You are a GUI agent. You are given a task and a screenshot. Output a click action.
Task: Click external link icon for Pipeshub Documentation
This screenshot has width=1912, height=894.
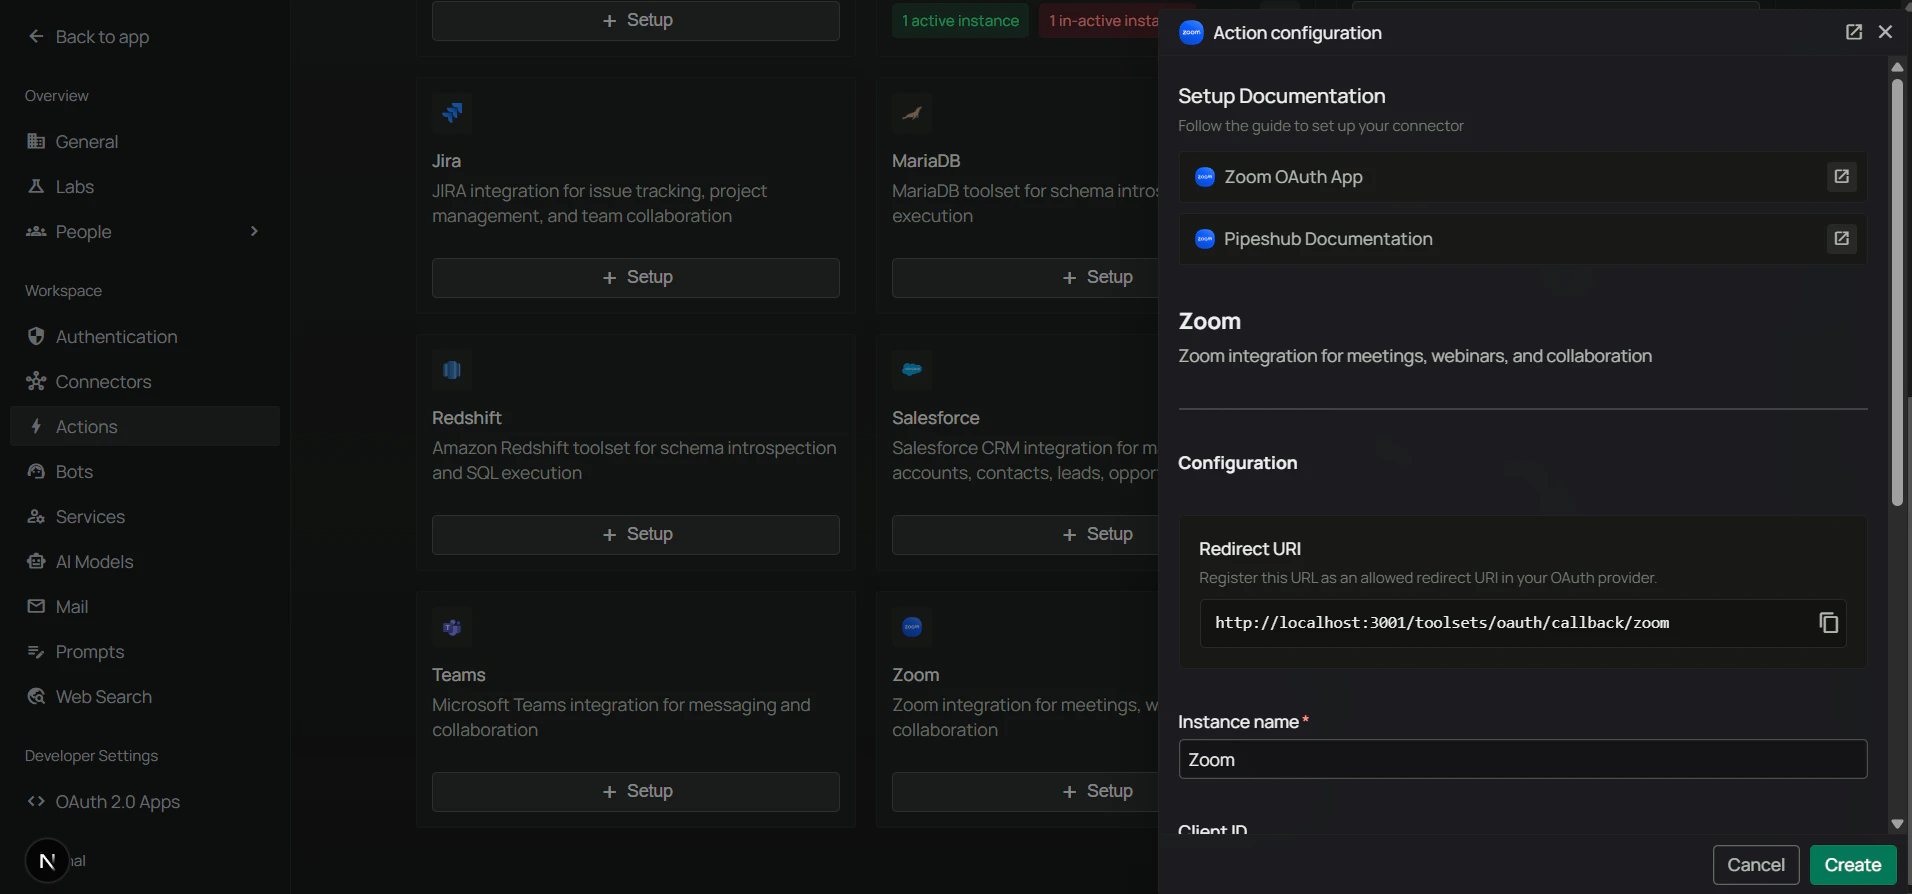pyautogui.click(x=1842, y=239)
